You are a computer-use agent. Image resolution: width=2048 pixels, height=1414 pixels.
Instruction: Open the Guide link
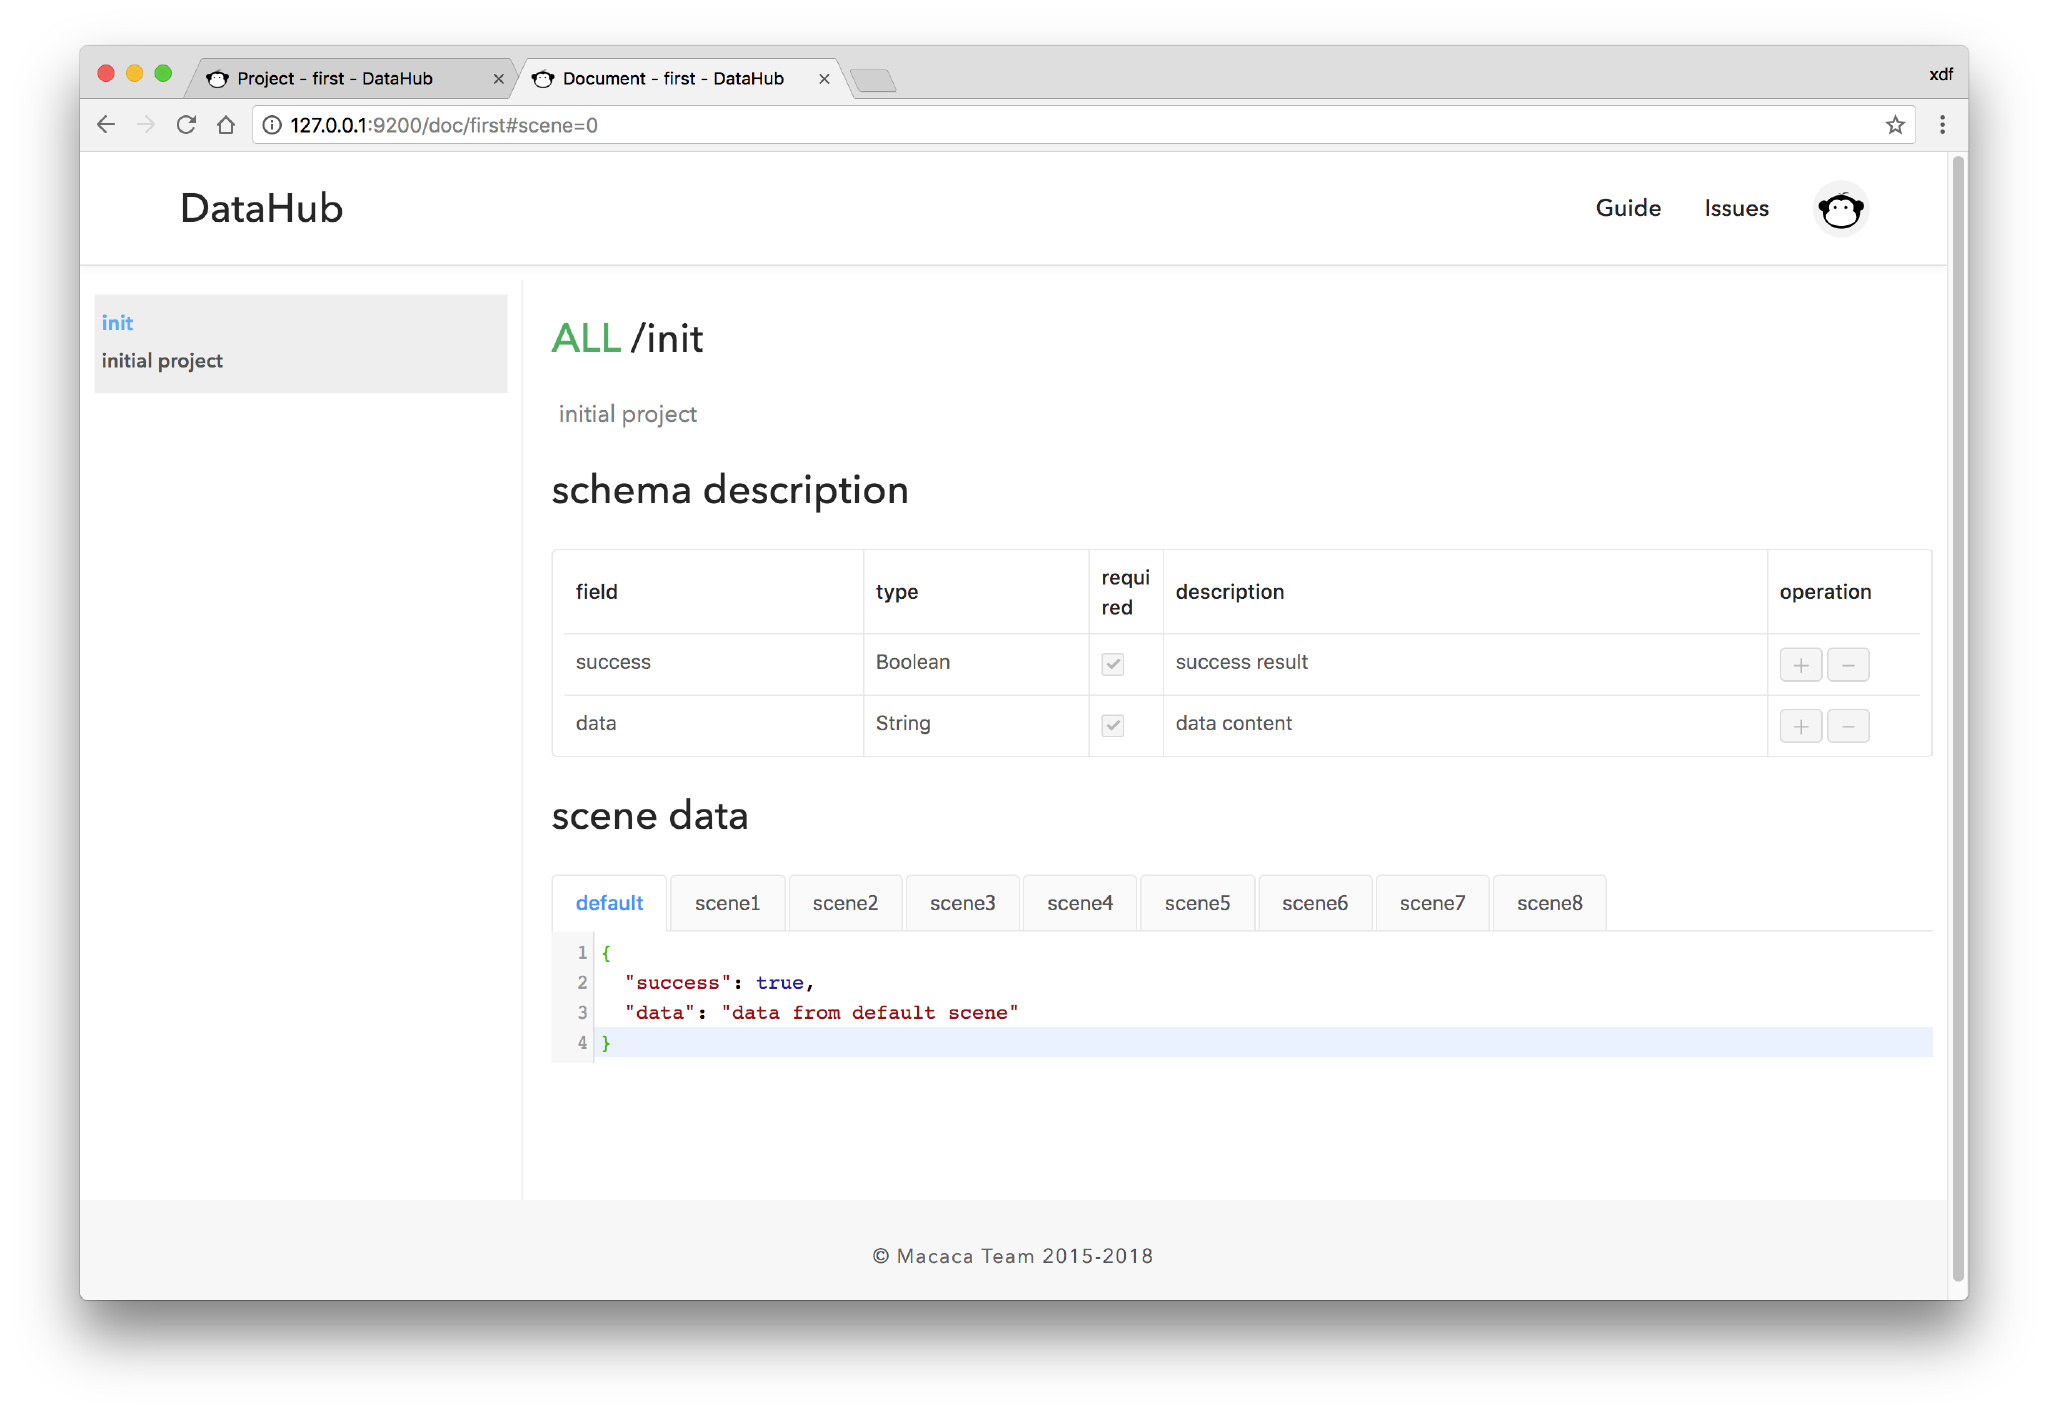coord(1627,208)
